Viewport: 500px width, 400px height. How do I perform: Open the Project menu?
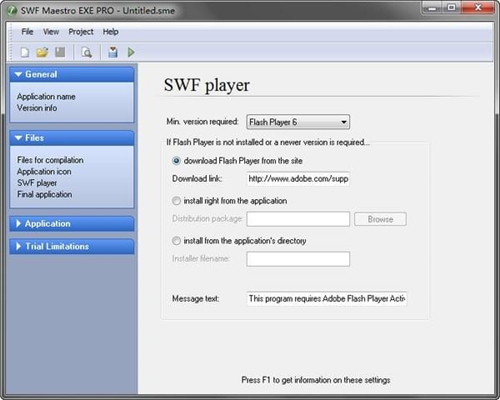(x=81, y=32)
